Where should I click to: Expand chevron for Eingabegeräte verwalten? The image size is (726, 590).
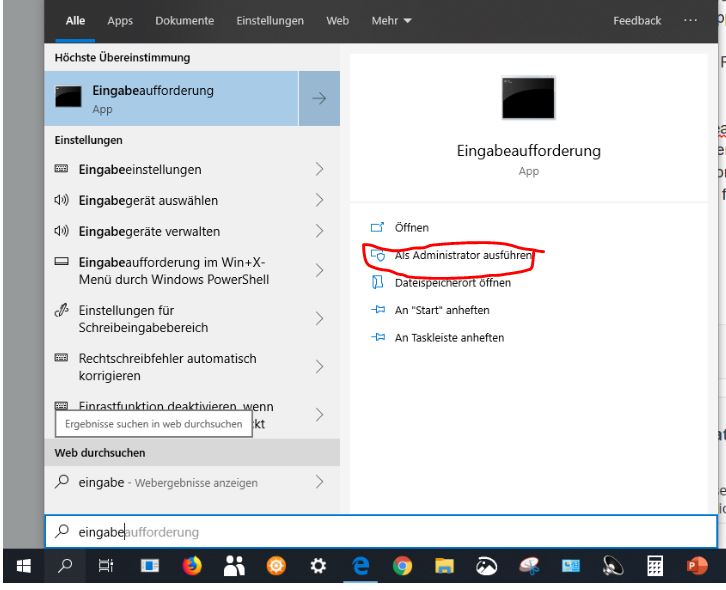pyautogui.click(x=319, y=231)
